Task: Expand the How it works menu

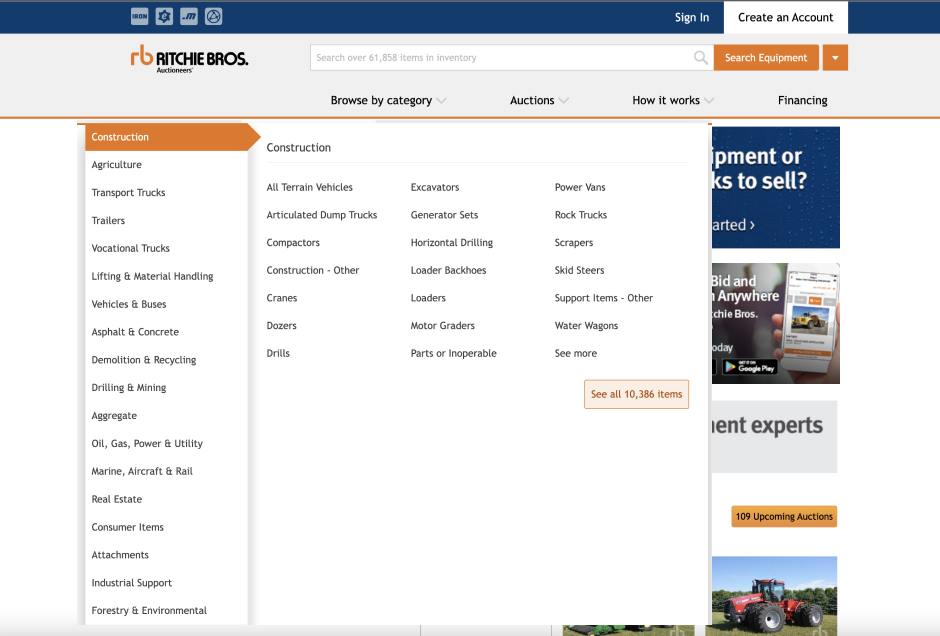Action: (673, 100)
